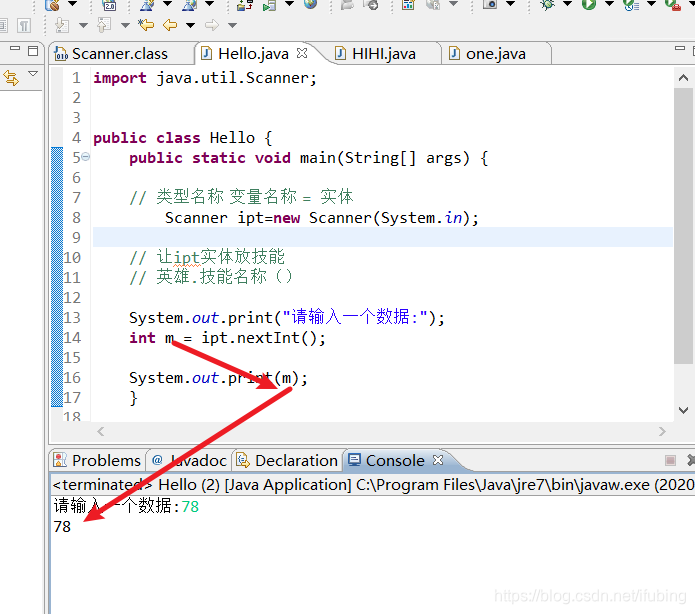Open the back navigation history dropdown
The image size is (695, 614).
click(190, 25)
